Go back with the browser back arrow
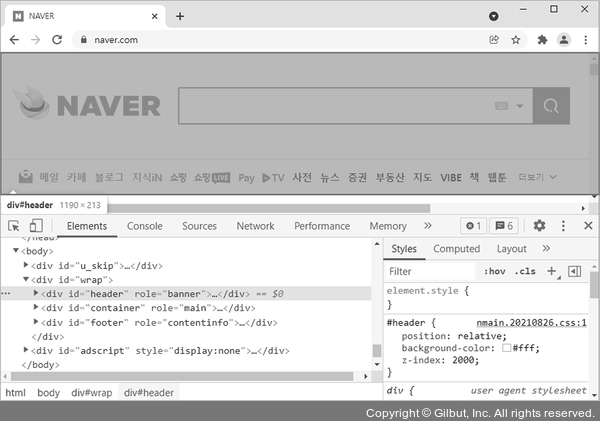The image size is (600, 421). [14, 40]
